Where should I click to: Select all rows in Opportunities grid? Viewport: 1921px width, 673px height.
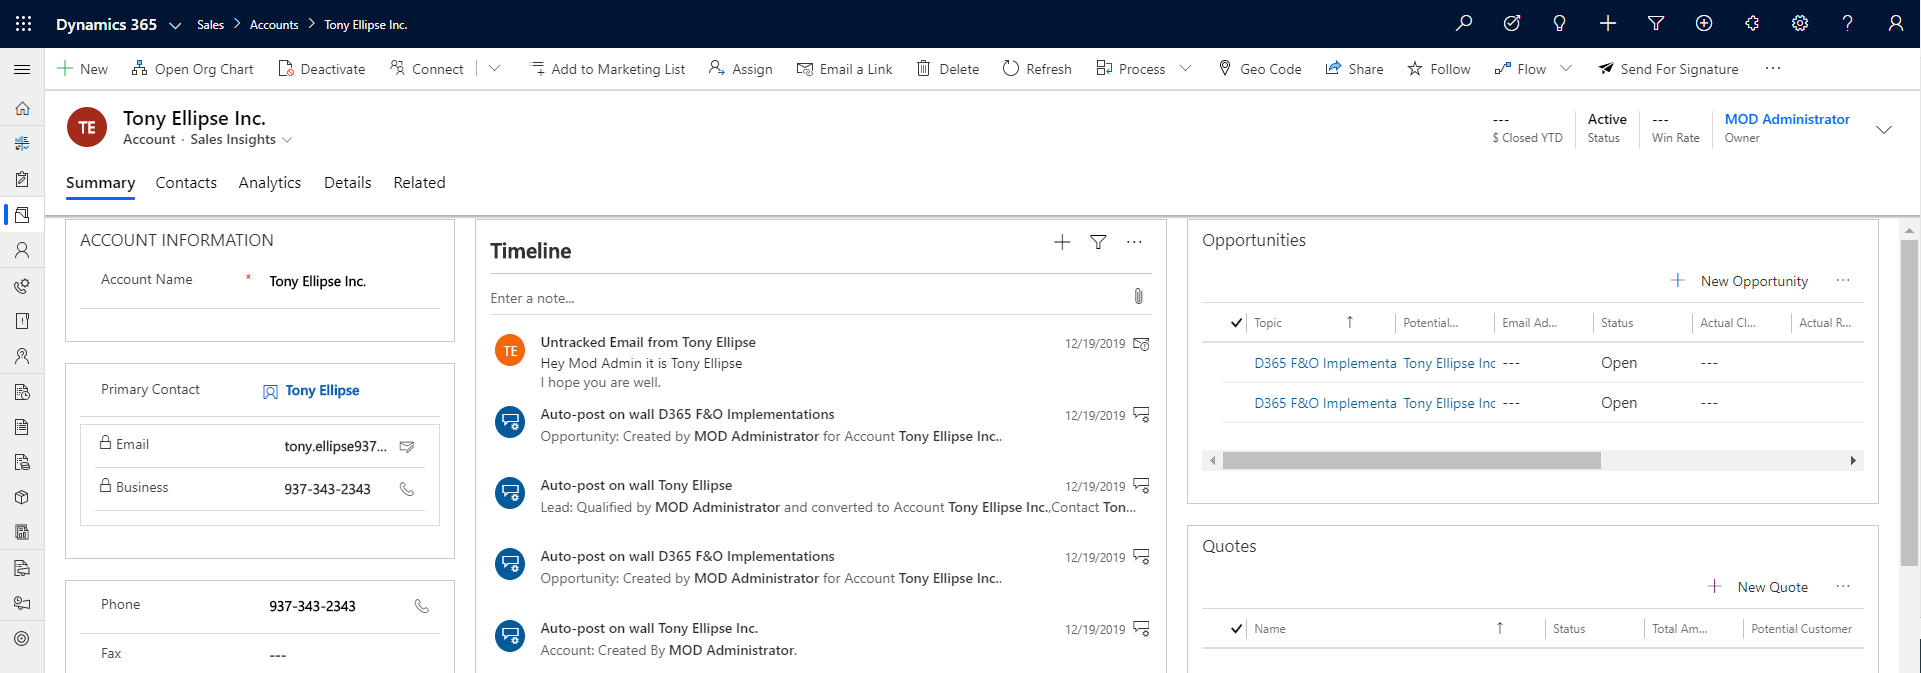[x=1237, y=323]
